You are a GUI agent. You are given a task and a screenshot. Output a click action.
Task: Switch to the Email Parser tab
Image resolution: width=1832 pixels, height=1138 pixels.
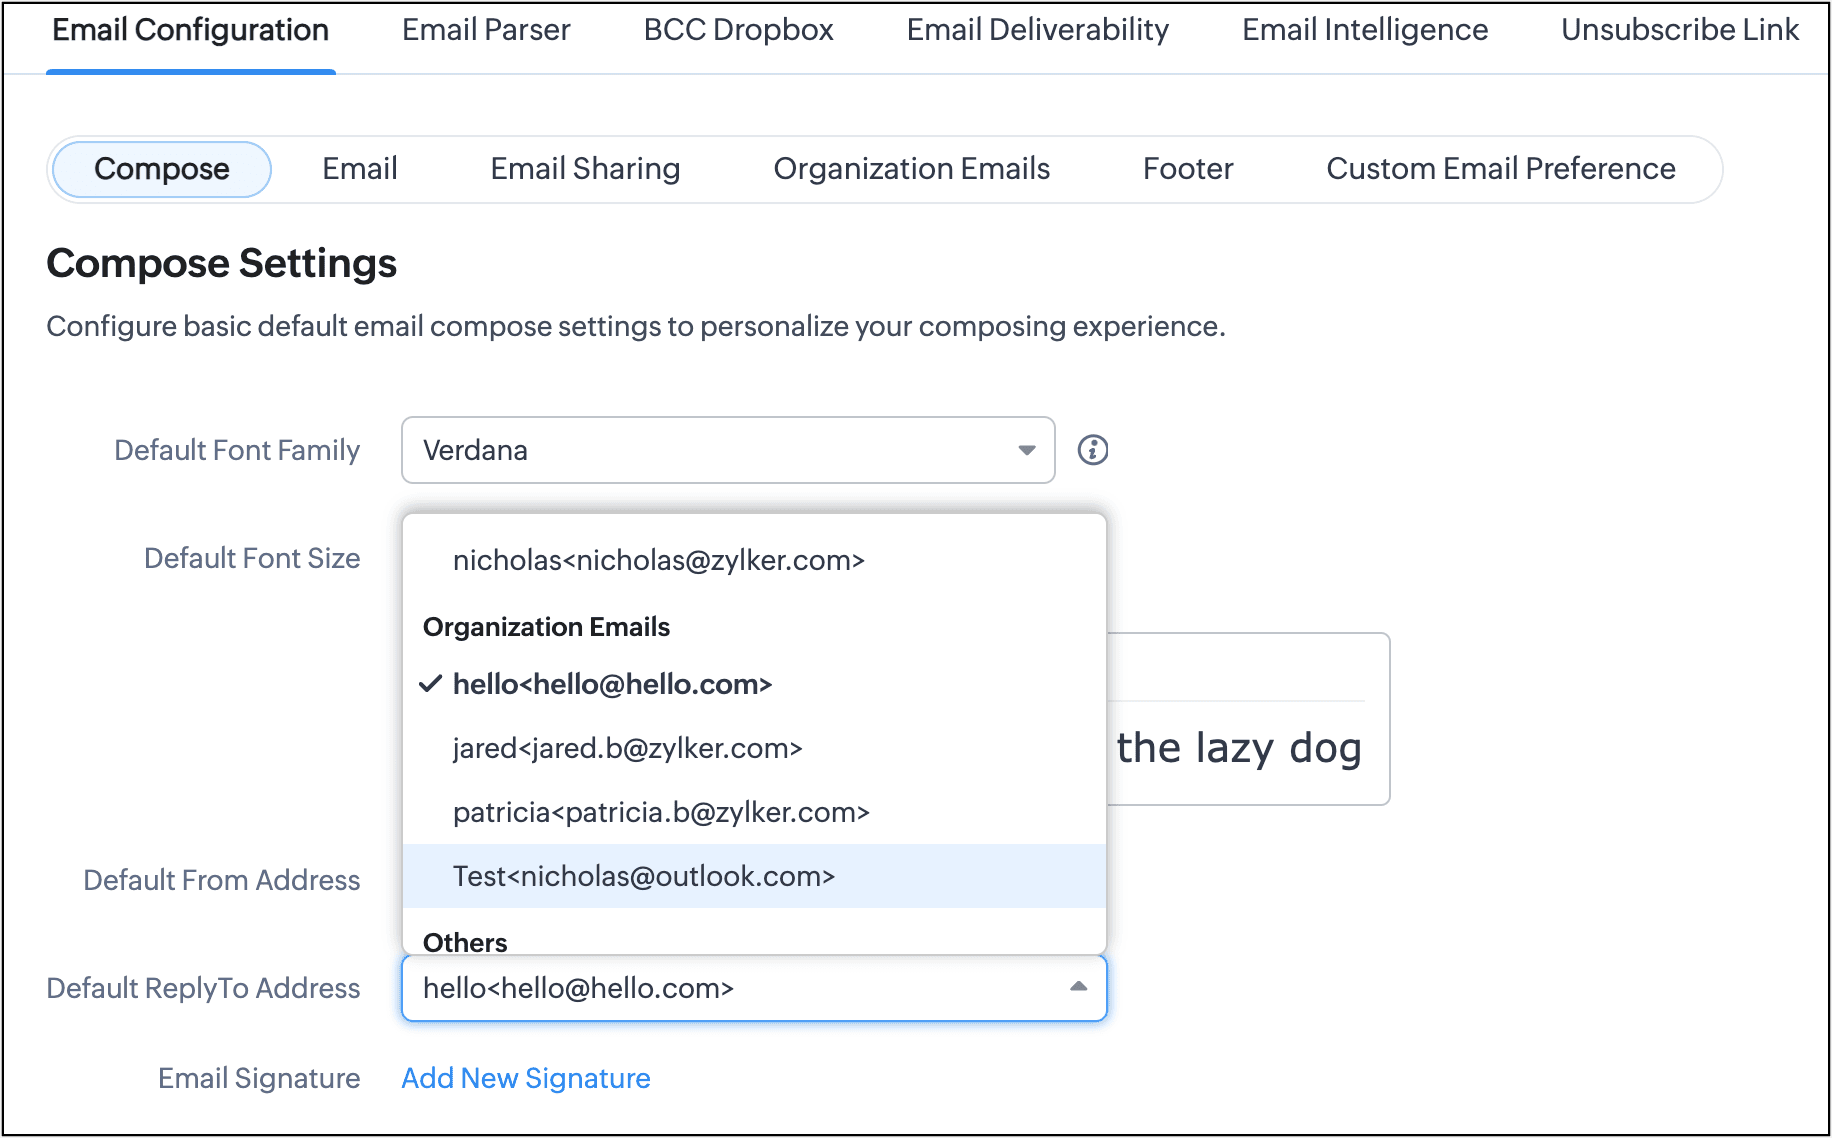(x=486, y=30)
